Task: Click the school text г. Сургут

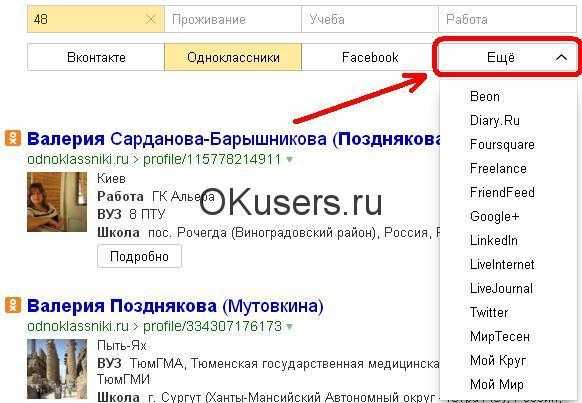Action: click(175, 397)
